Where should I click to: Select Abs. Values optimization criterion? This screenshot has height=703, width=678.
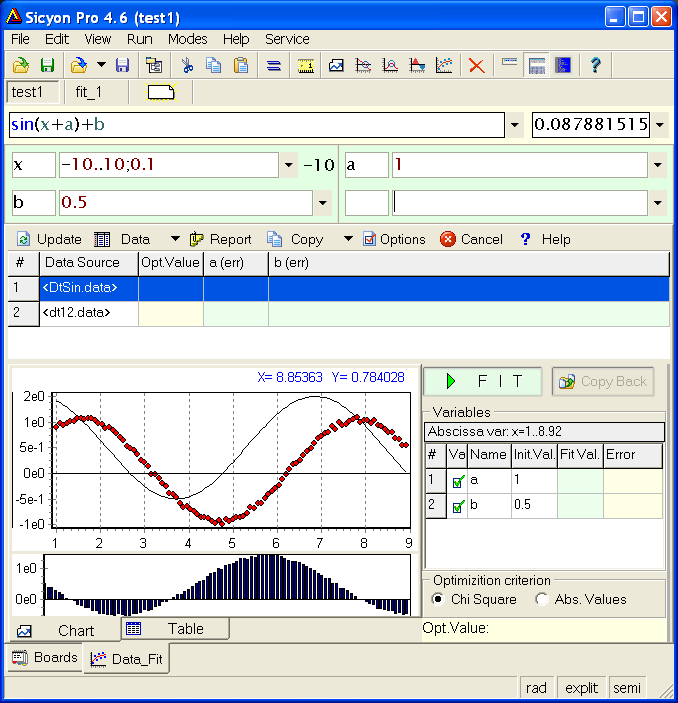(x=542, y=599)
